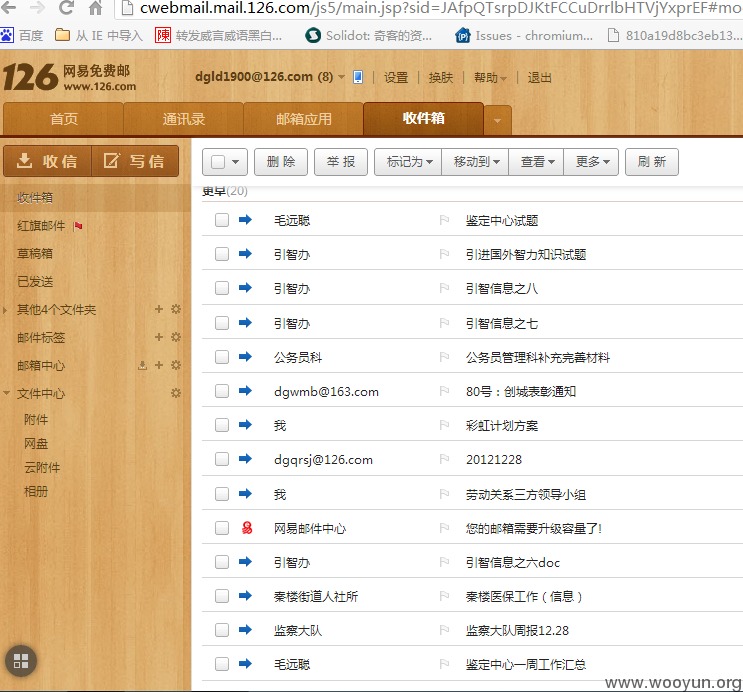Check the 鉴定中心试题 email checkbox

tap(222, 220)
